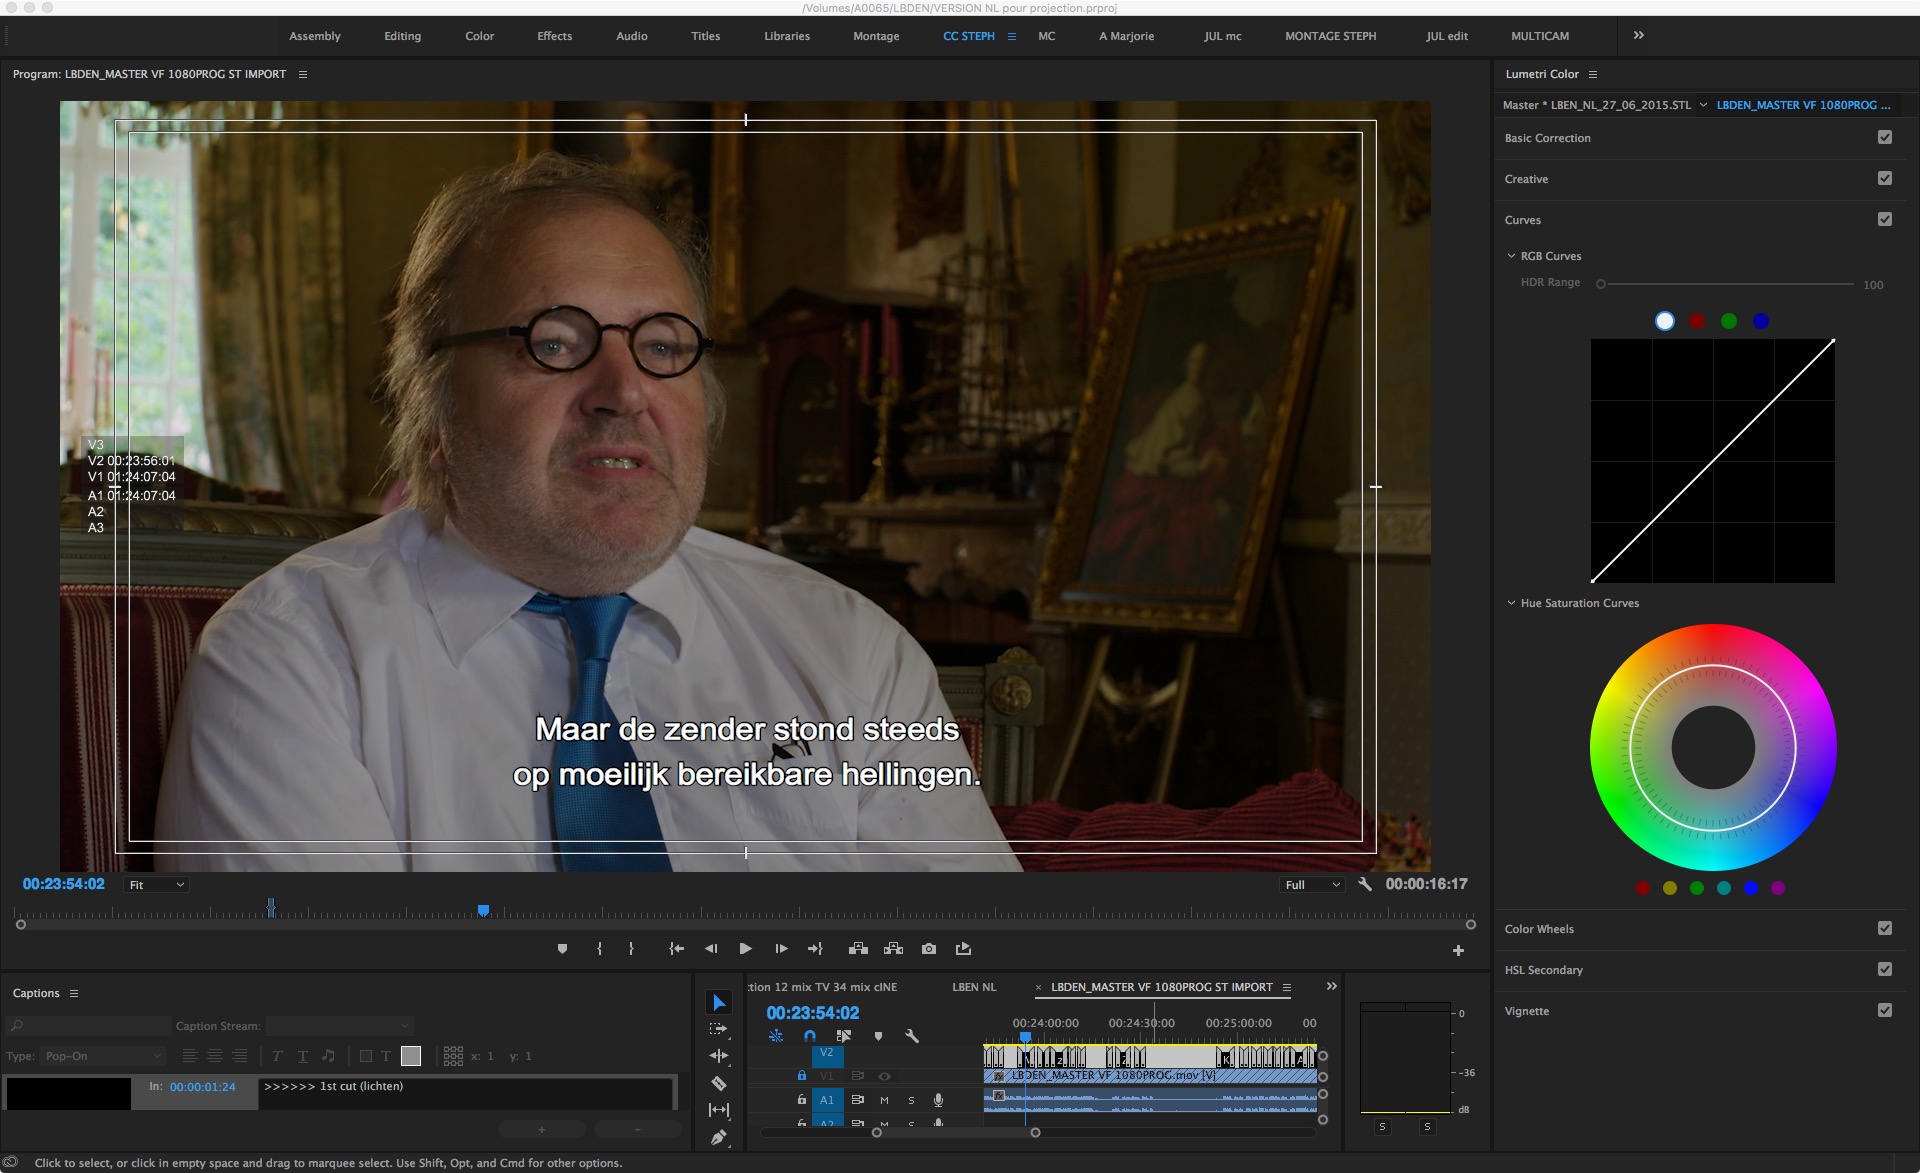Click the HDR Range slider handle
Image resolution: width=1920 pixels, height=1173 pixels.
pyautogui.click(x=1601, y=284)
